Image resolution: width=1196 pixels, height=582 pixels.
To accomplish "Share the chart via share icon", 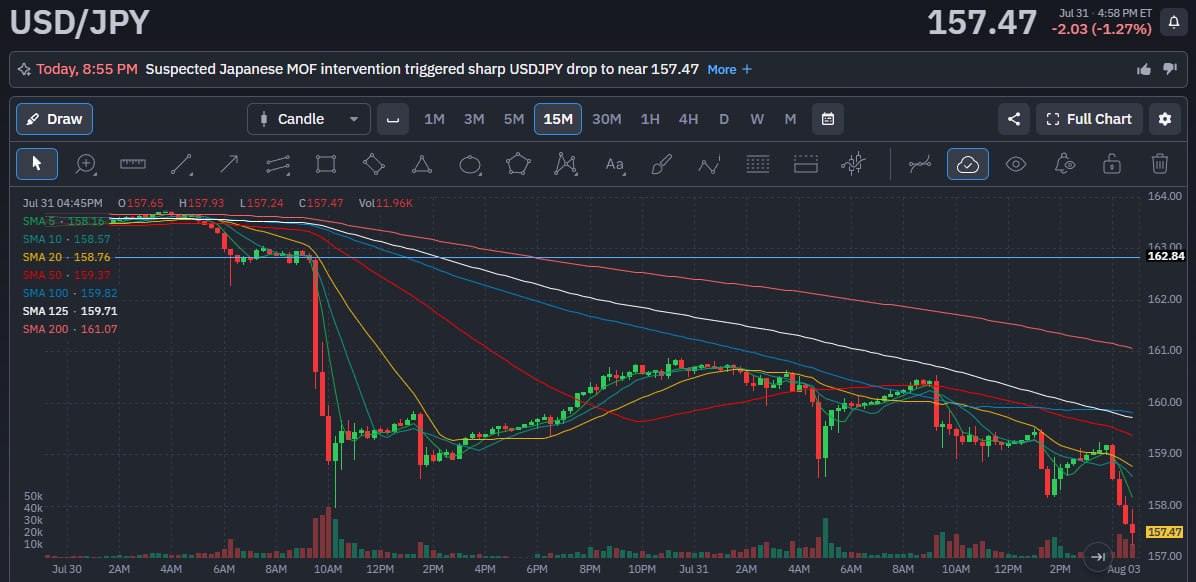I will (1014, 119).
